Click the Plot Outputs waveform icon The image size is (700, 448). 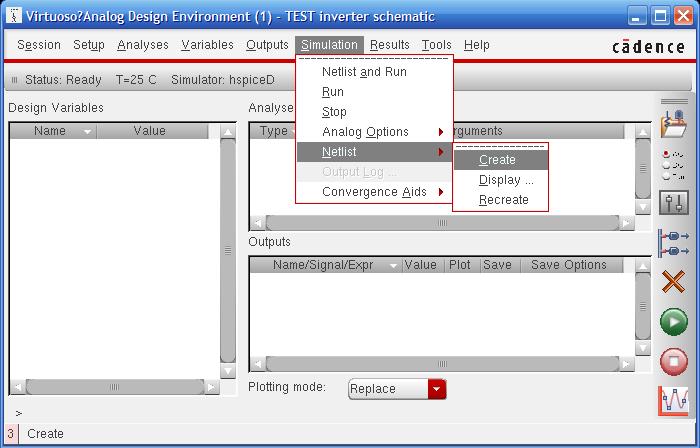pyautogui.click(x=674, y=400)
